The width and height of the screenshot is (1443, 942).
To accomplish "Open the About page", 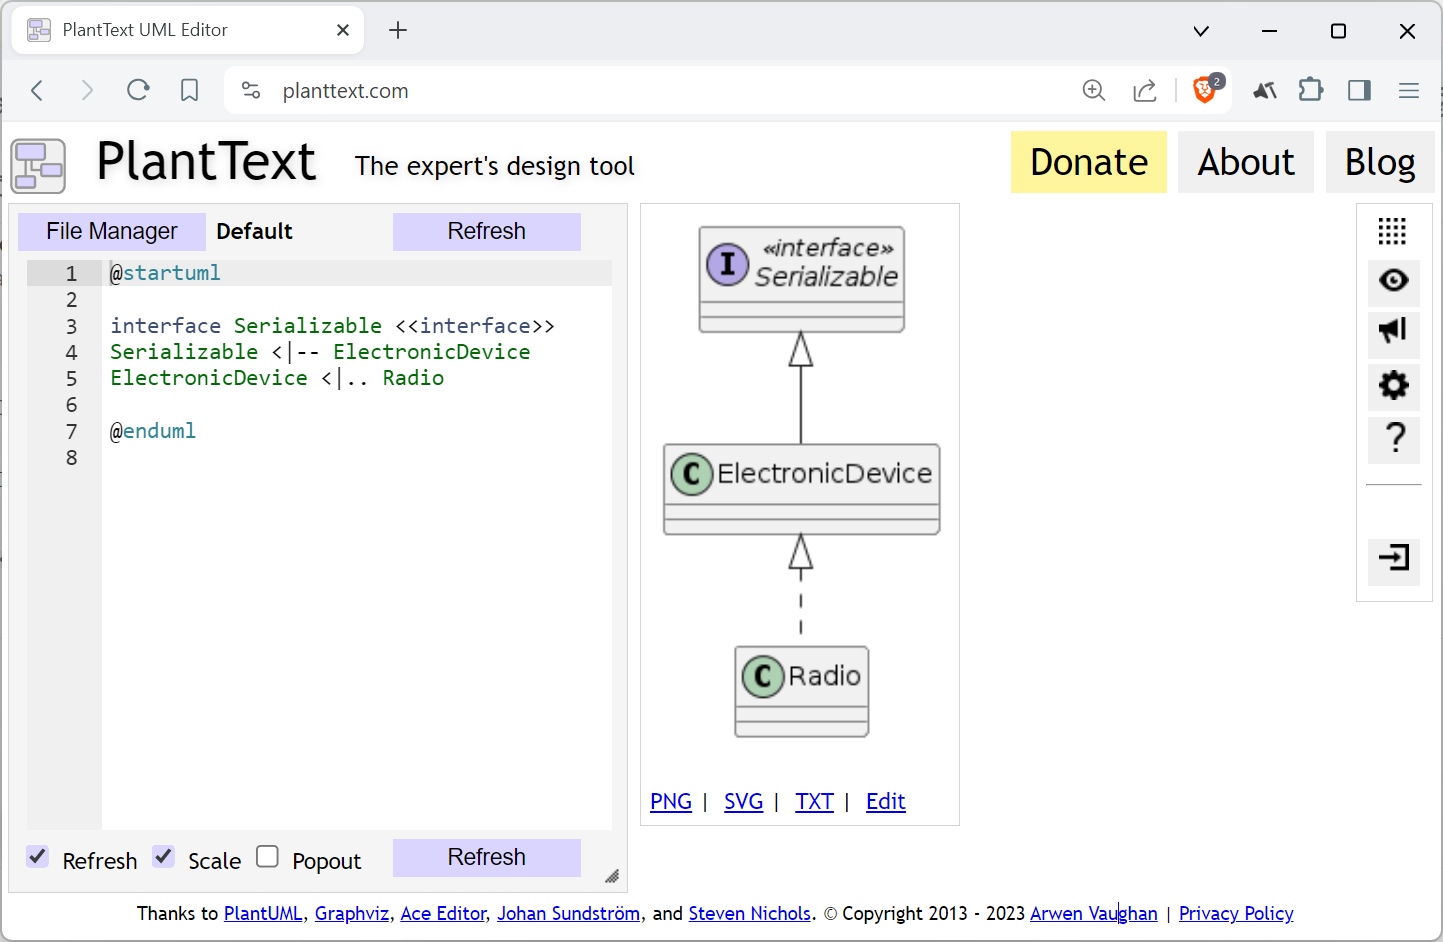I will click(1245, 162).
